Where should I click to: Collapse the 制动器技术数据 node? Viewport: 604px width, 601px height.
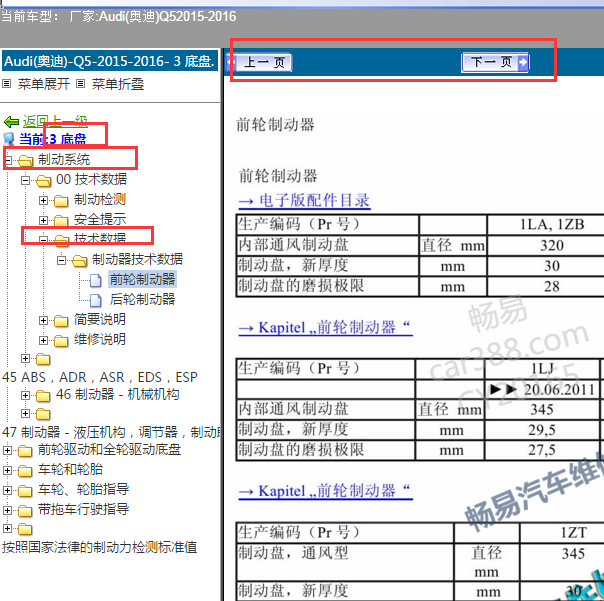pyautogui.click(x=61, y=260)
